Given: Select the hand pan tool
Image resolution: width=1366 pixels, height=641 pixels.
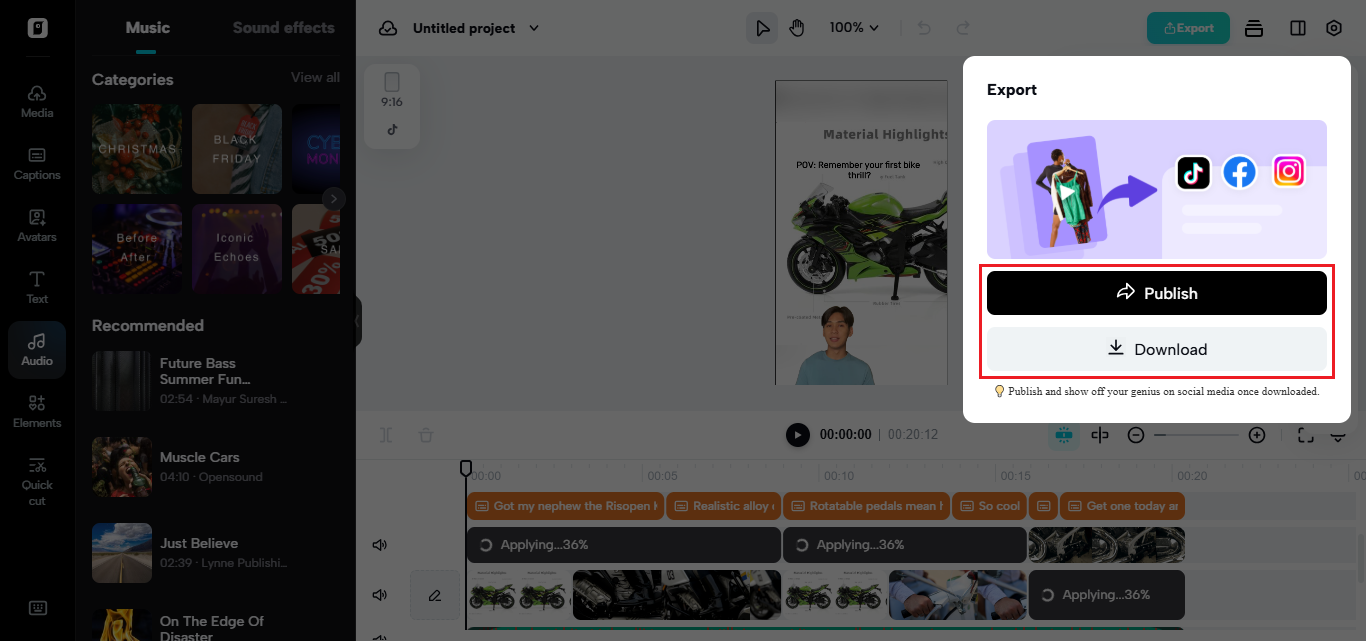Looking at the screenshot, I should point(797,28).
